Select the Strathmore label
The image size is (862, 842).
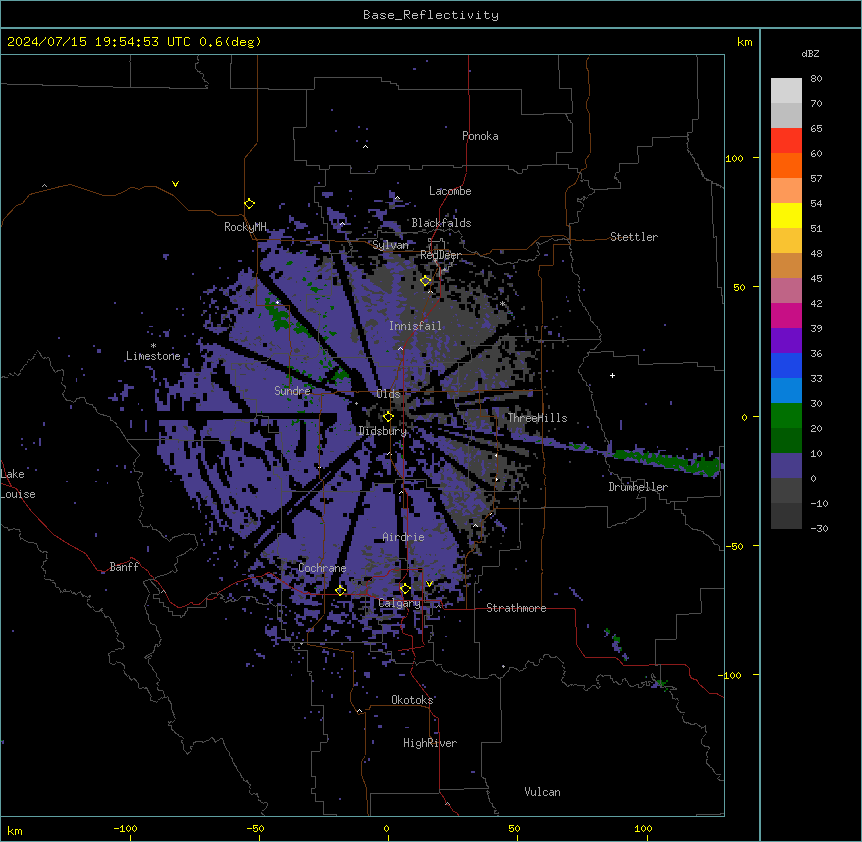pos(516,608)
